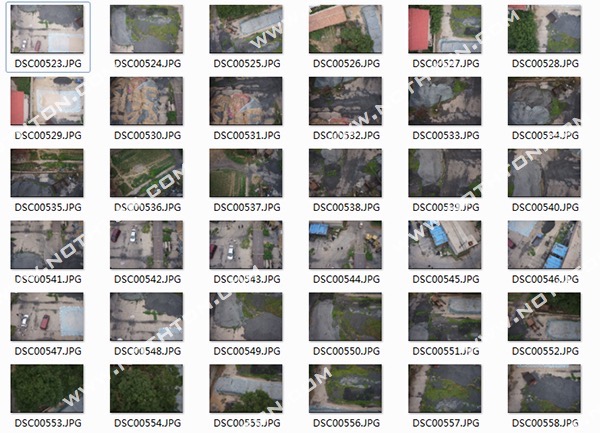600x433 pixels.
Task: Select the DSC00547.JPG parking lot photo
Action: 47,317
